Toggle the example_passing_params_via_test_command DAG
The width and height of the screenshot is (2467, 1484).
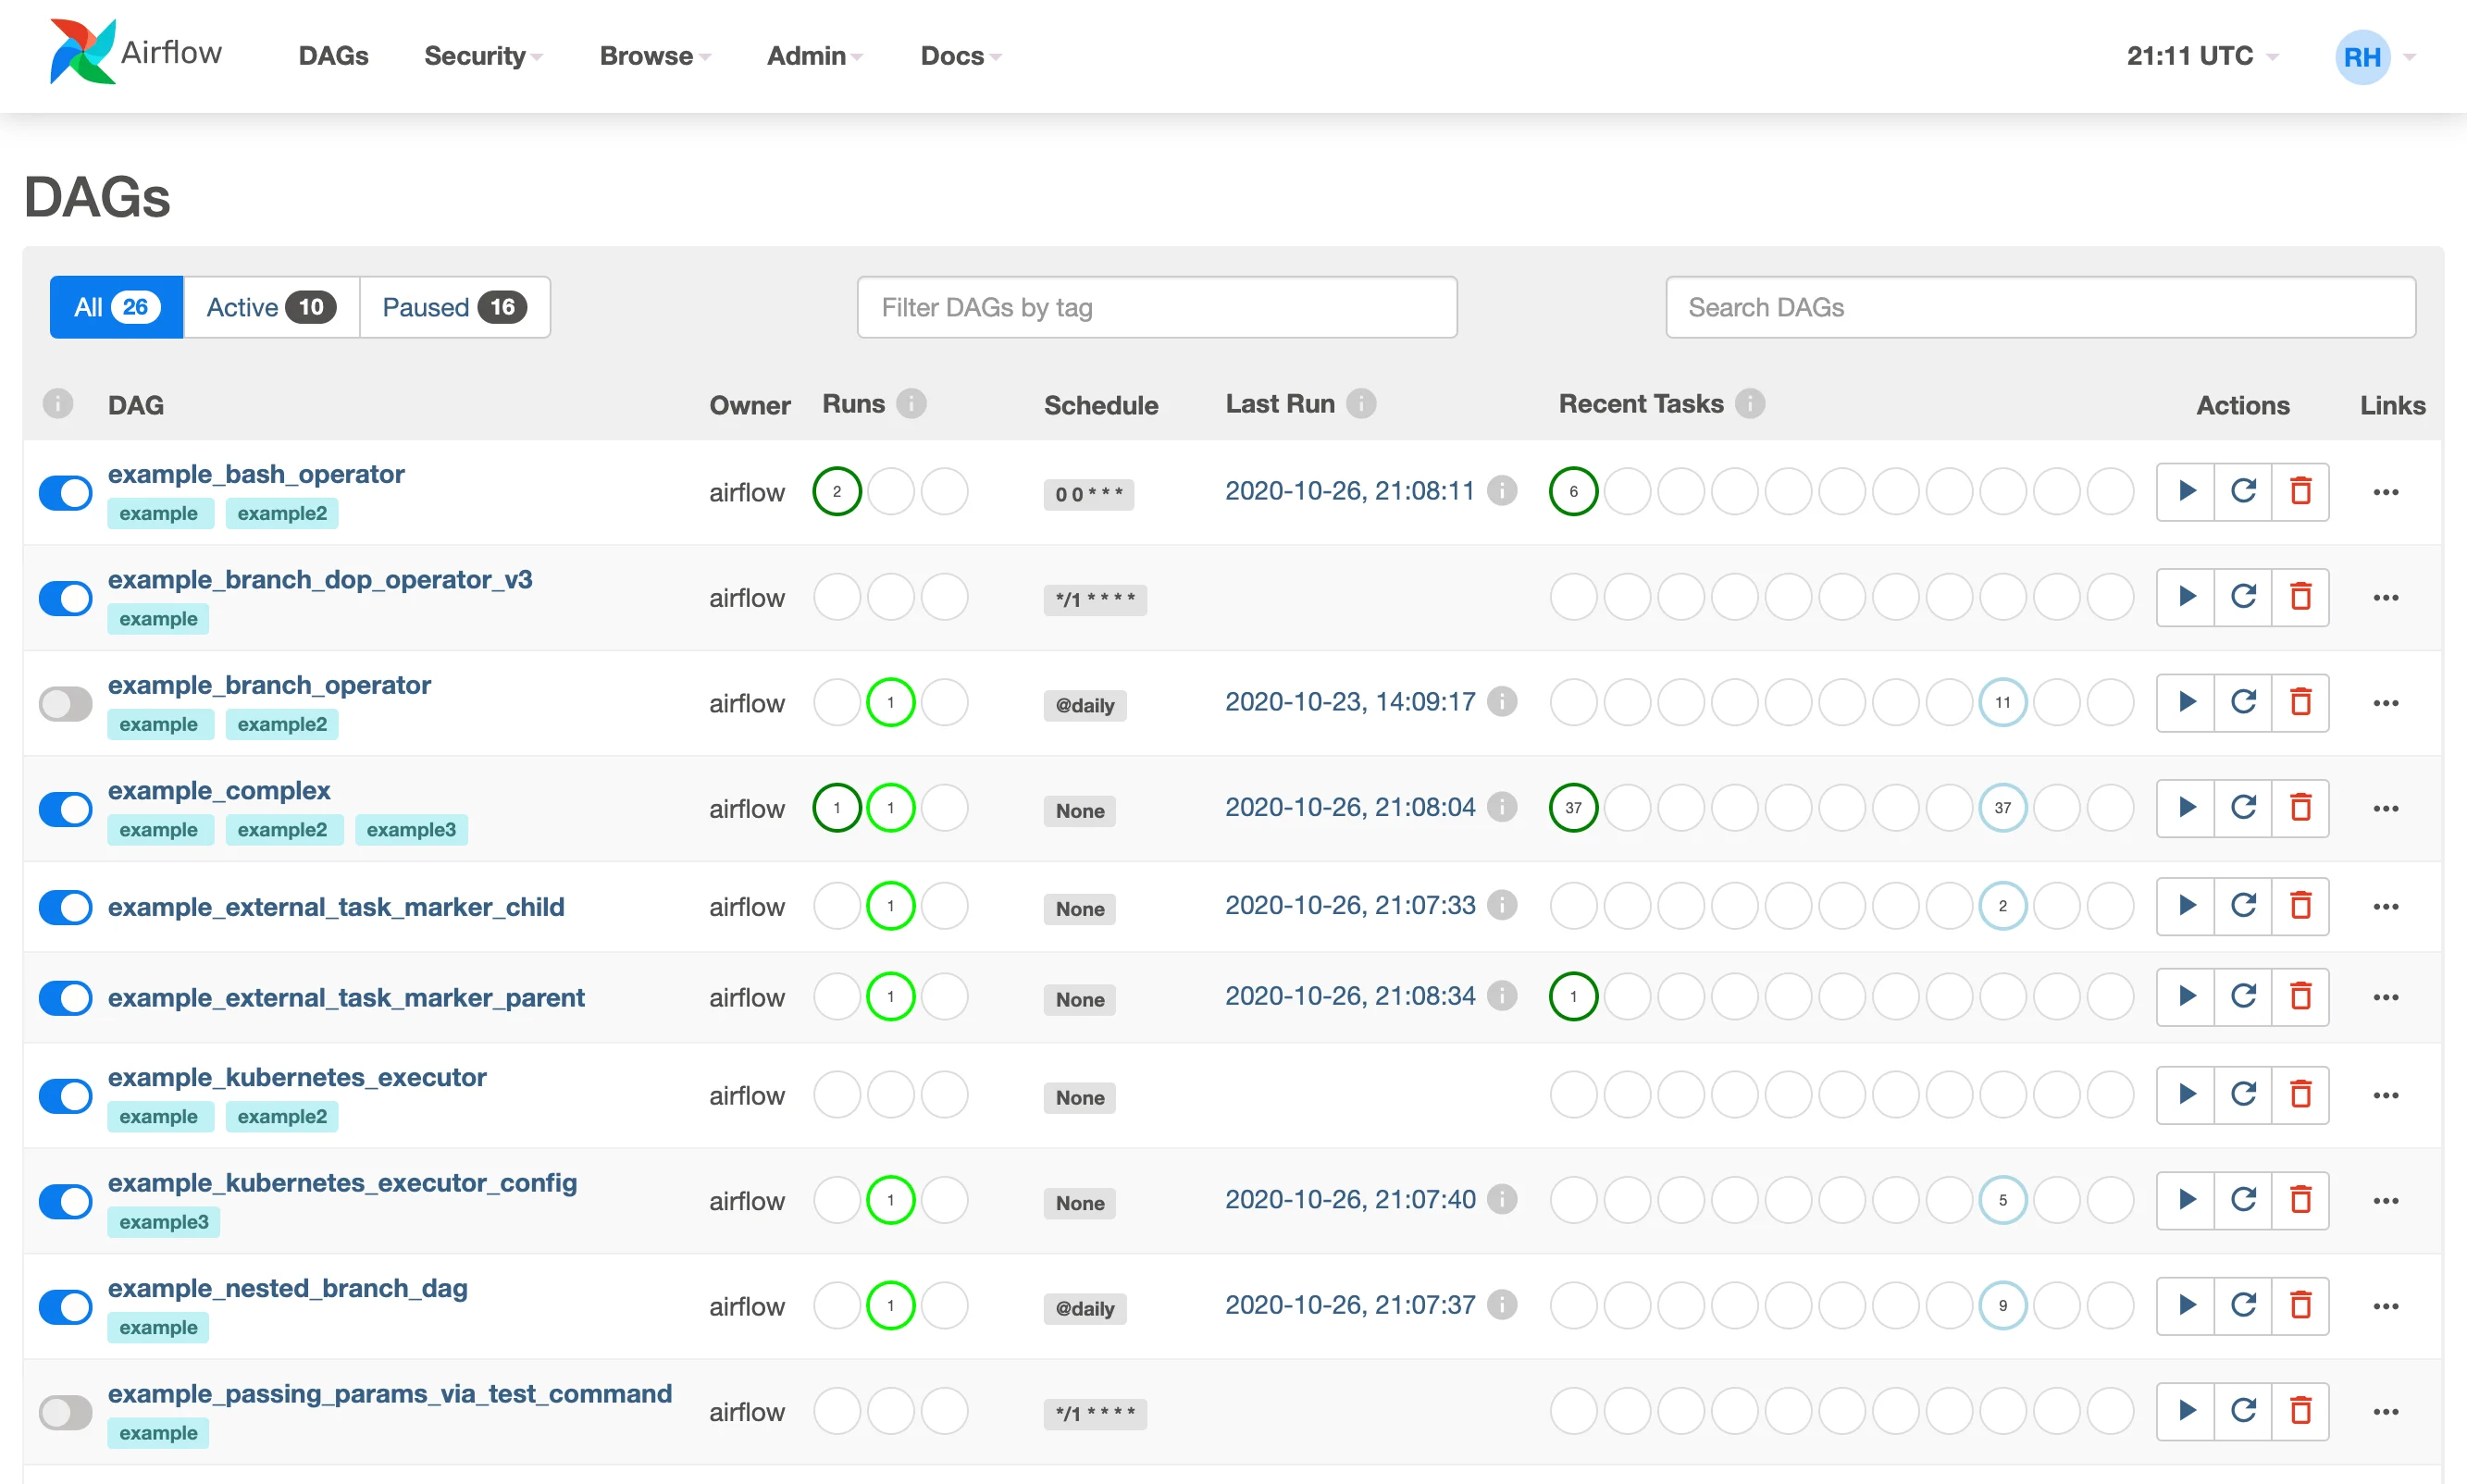64,1408
